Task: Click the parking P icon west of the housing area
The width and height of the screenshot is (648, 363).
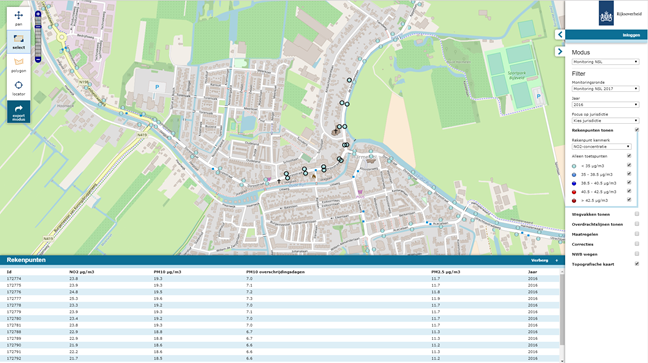Action: [157, 87]
